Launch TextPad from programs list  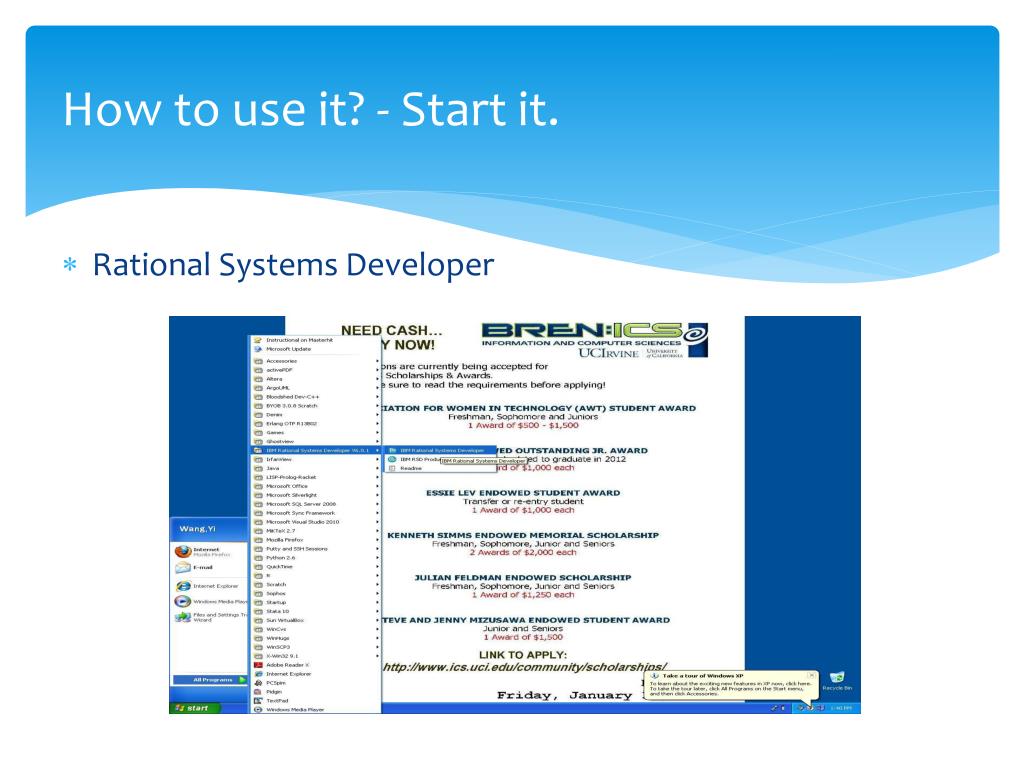315,701
